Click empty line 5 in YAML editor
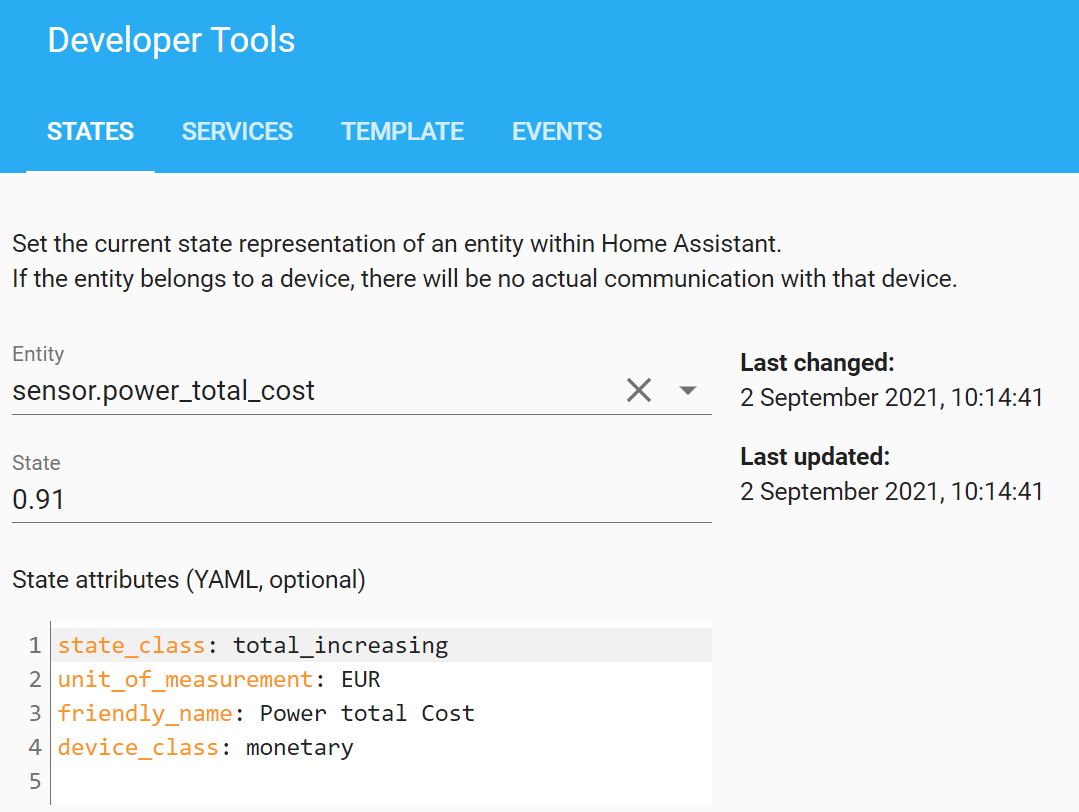Screen dimensions: 1079x812 (382, 781)
